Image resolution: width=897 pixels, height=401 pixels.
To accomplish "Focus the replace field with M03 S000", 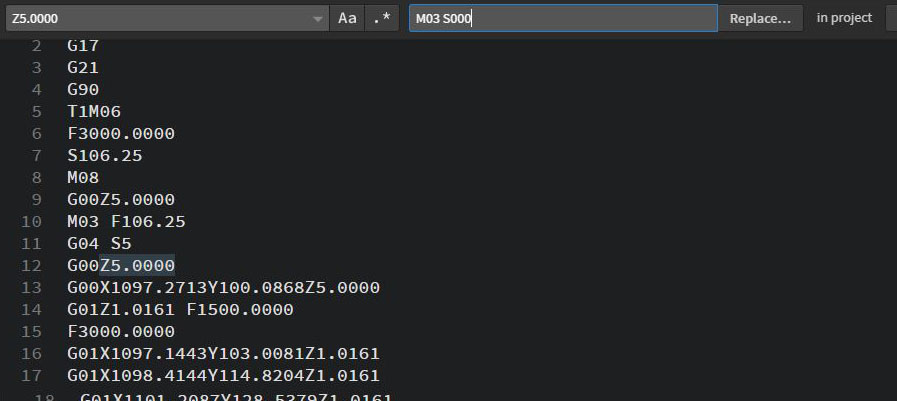I will (562, 18).
